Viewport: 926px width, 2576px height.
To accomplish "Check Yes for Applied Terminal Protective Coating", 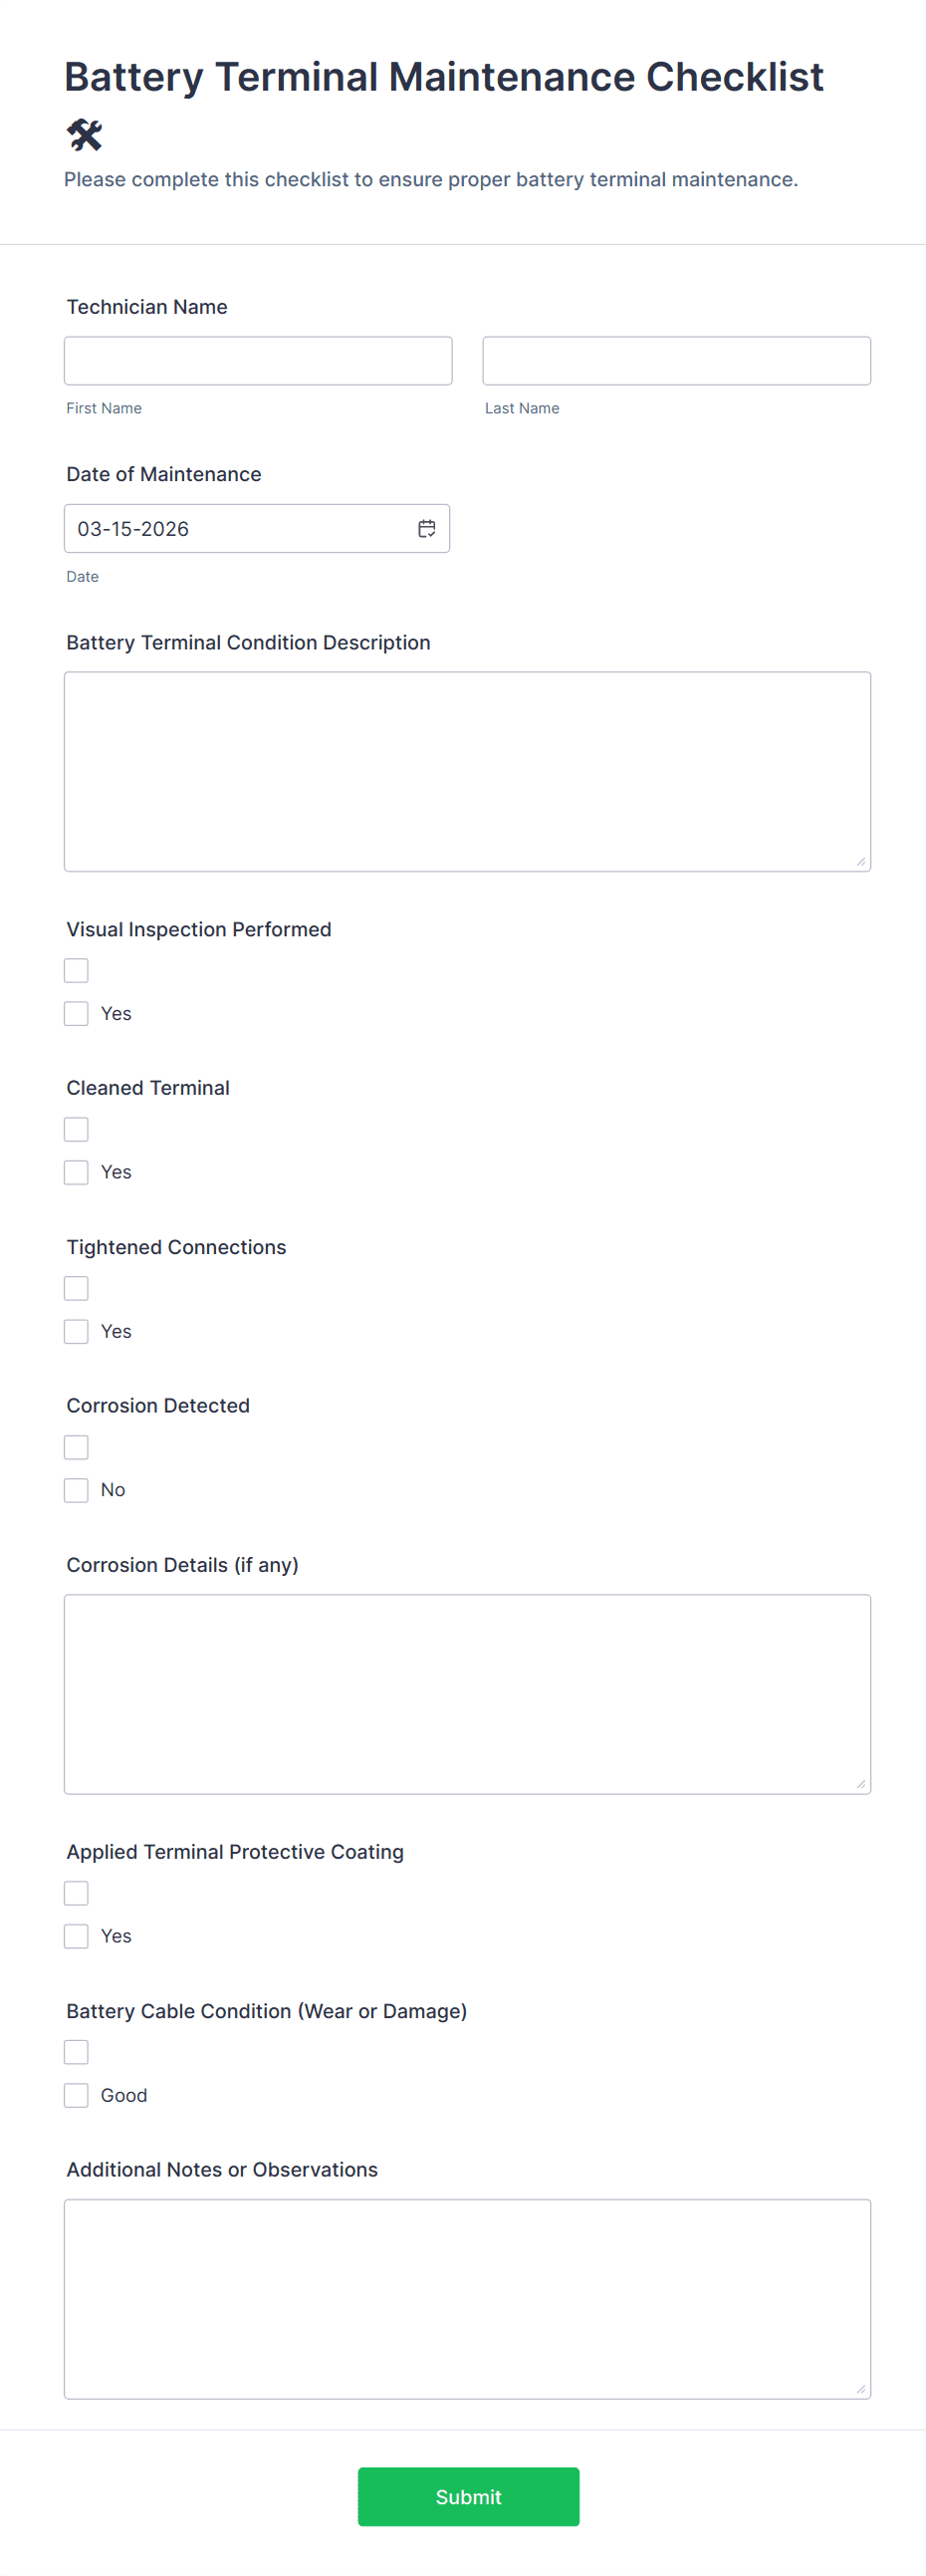I will click(x=76, y=1936).
